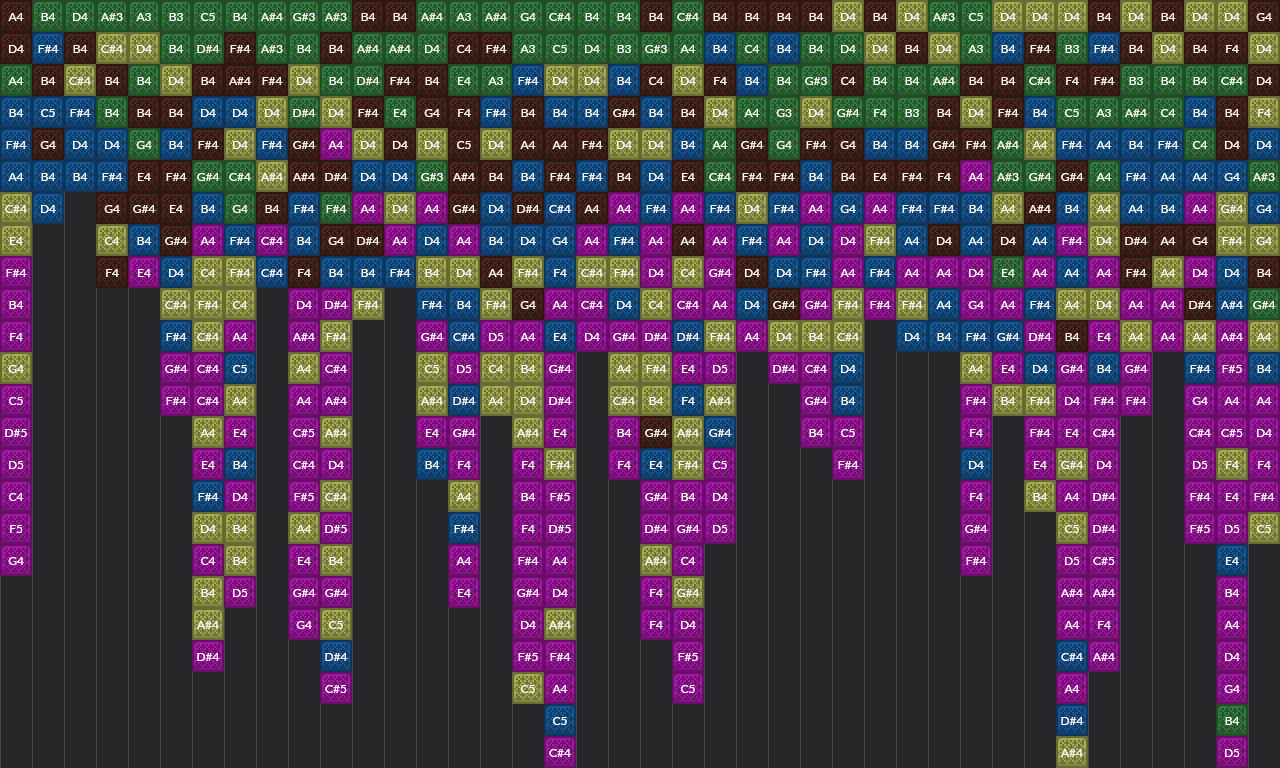The width and height of the screenshot is (1280, 768).
Task: Select the olive C#4 tile next to blue D4
Action: [16, 208]
